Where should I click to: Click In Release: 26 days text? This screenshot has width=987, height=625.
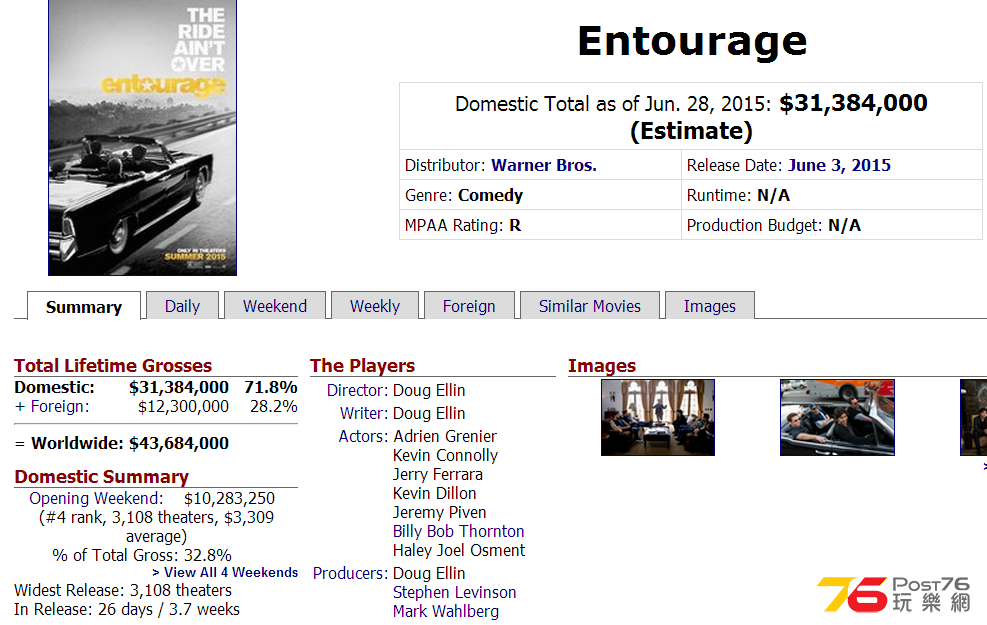pos(127,609)
